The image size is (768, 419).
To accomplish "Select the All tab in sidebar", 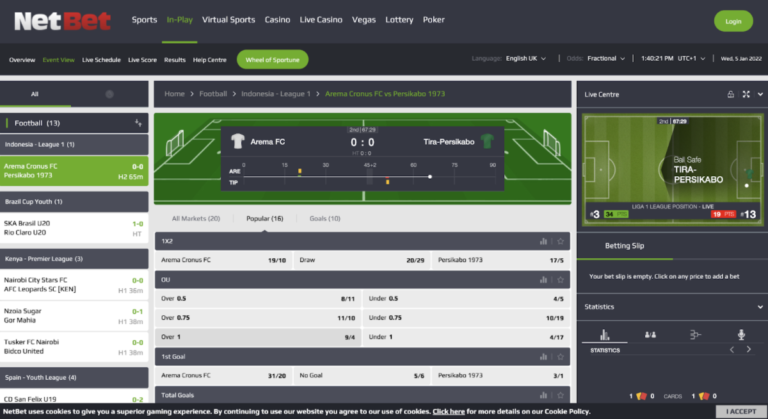I will click(x=35, y=94).
